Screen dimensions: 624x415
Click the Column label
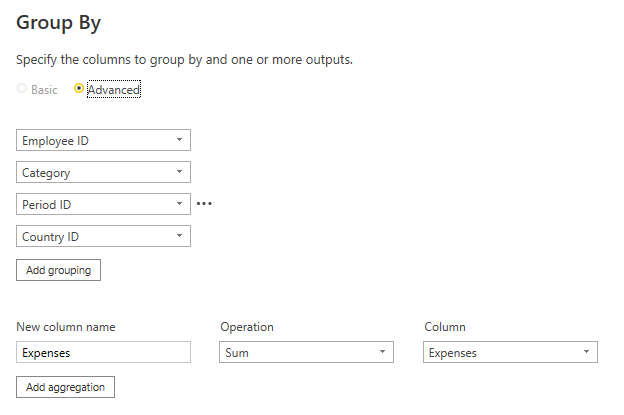[445, 327]
